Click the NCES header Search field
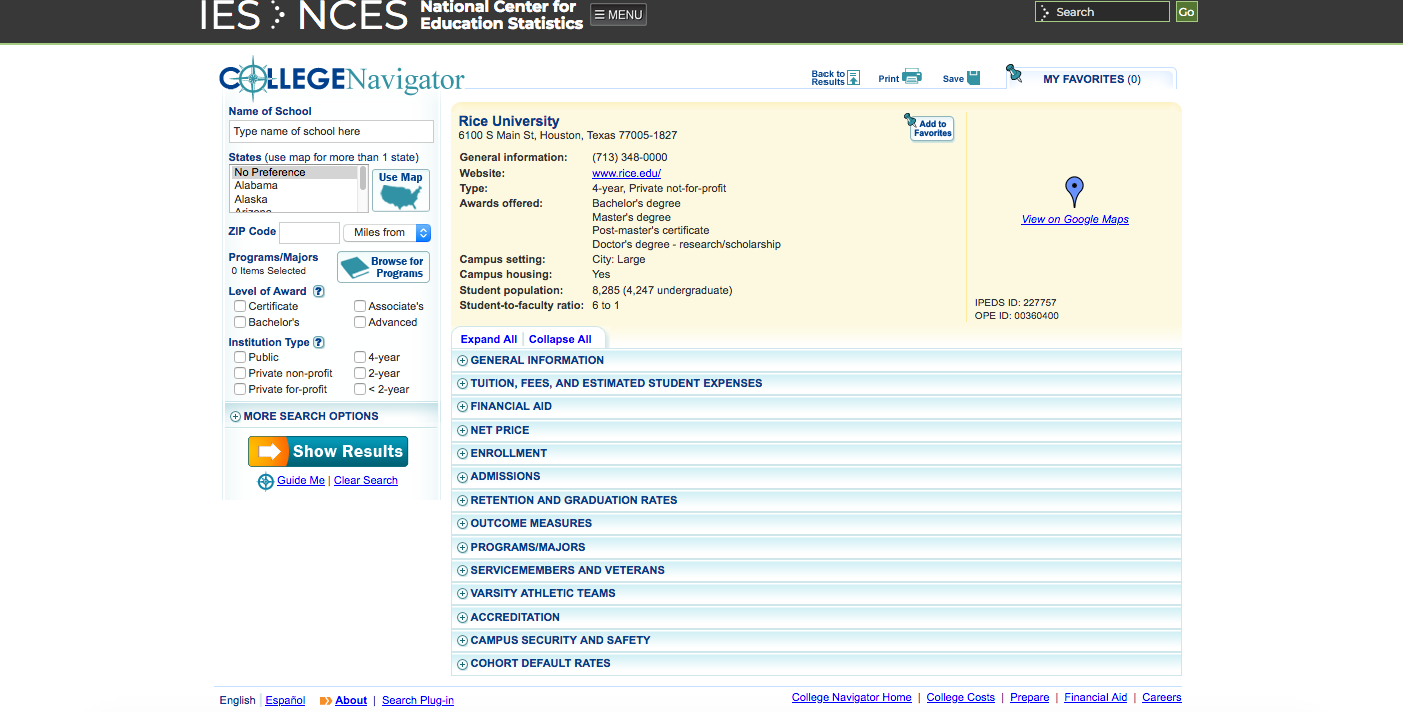Viewport: 1403px width, 712px height. 1102,12
